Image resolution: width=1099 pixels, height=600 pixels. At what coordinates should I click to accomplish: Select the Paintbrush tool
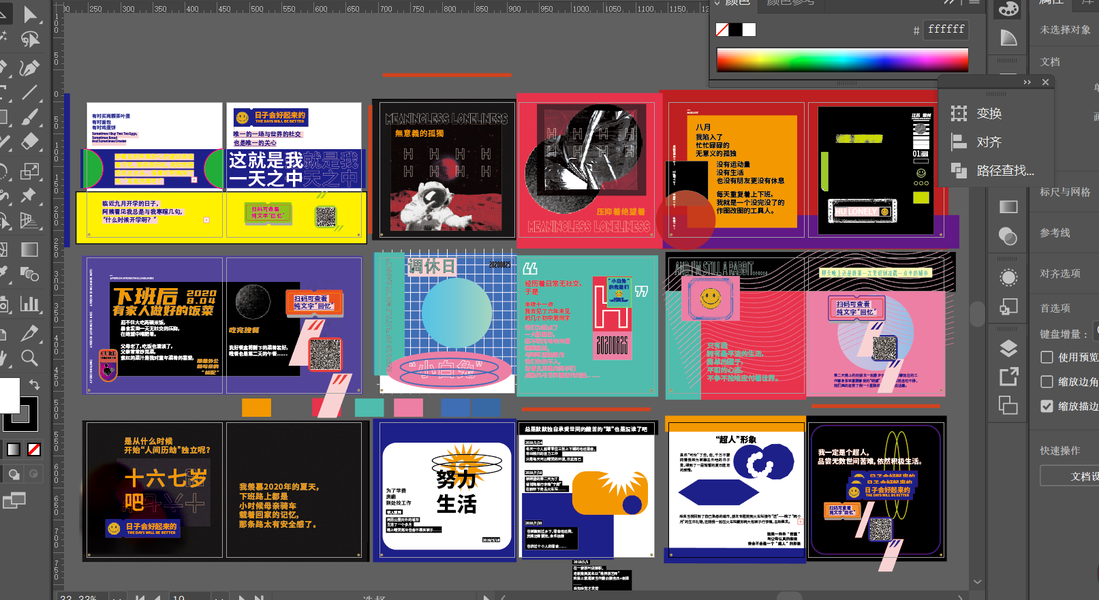[x=30, y=116]
